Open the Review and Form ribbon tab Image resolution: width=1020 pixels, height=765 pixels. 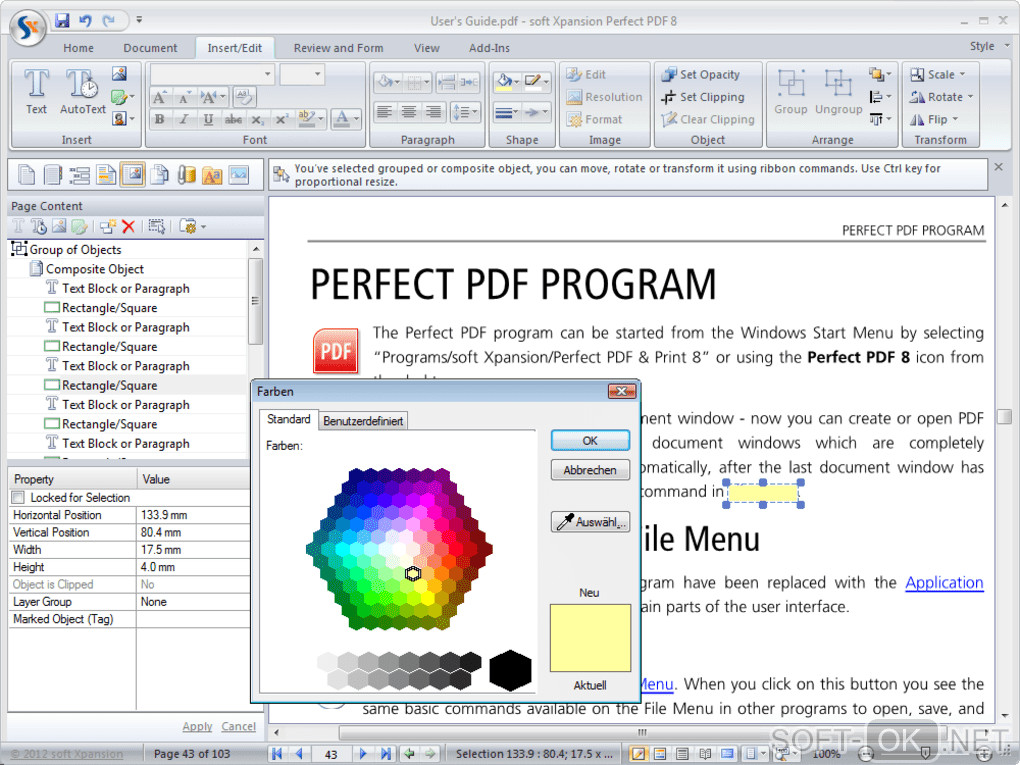(x=338, y=48)
